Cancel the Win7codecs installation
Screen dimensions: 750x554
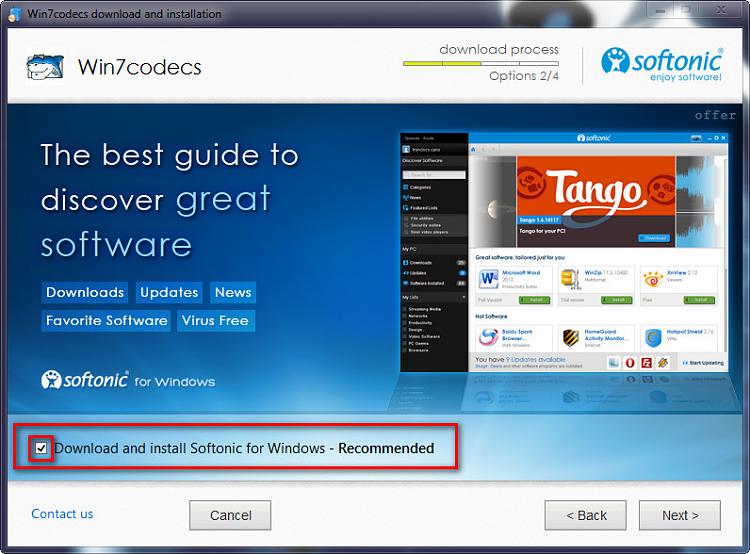[230, 515]
